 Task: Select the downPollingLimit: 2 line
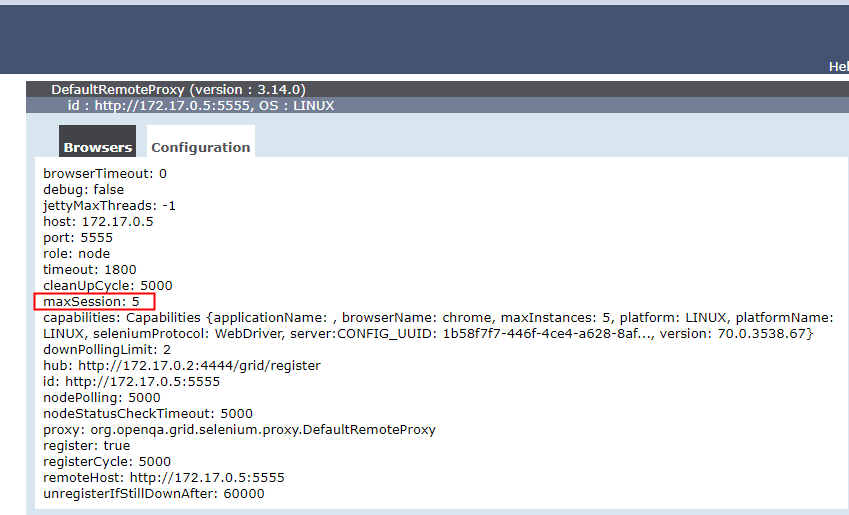[x=107, y=349]
